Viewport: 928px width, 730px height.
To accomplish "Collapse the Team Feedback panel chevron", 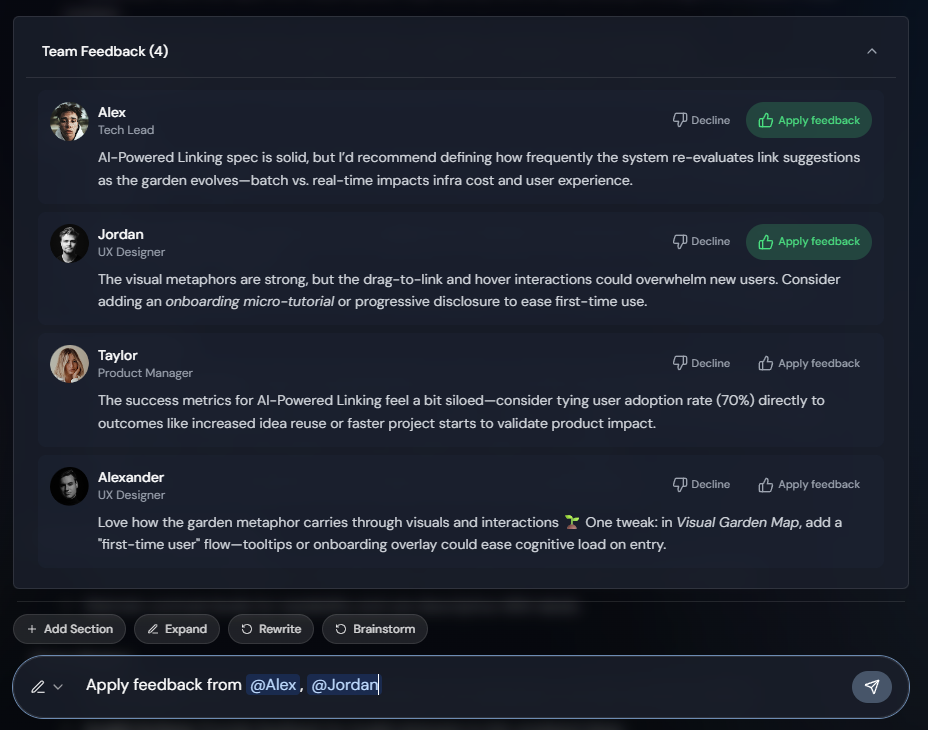I will click(872, 51).
